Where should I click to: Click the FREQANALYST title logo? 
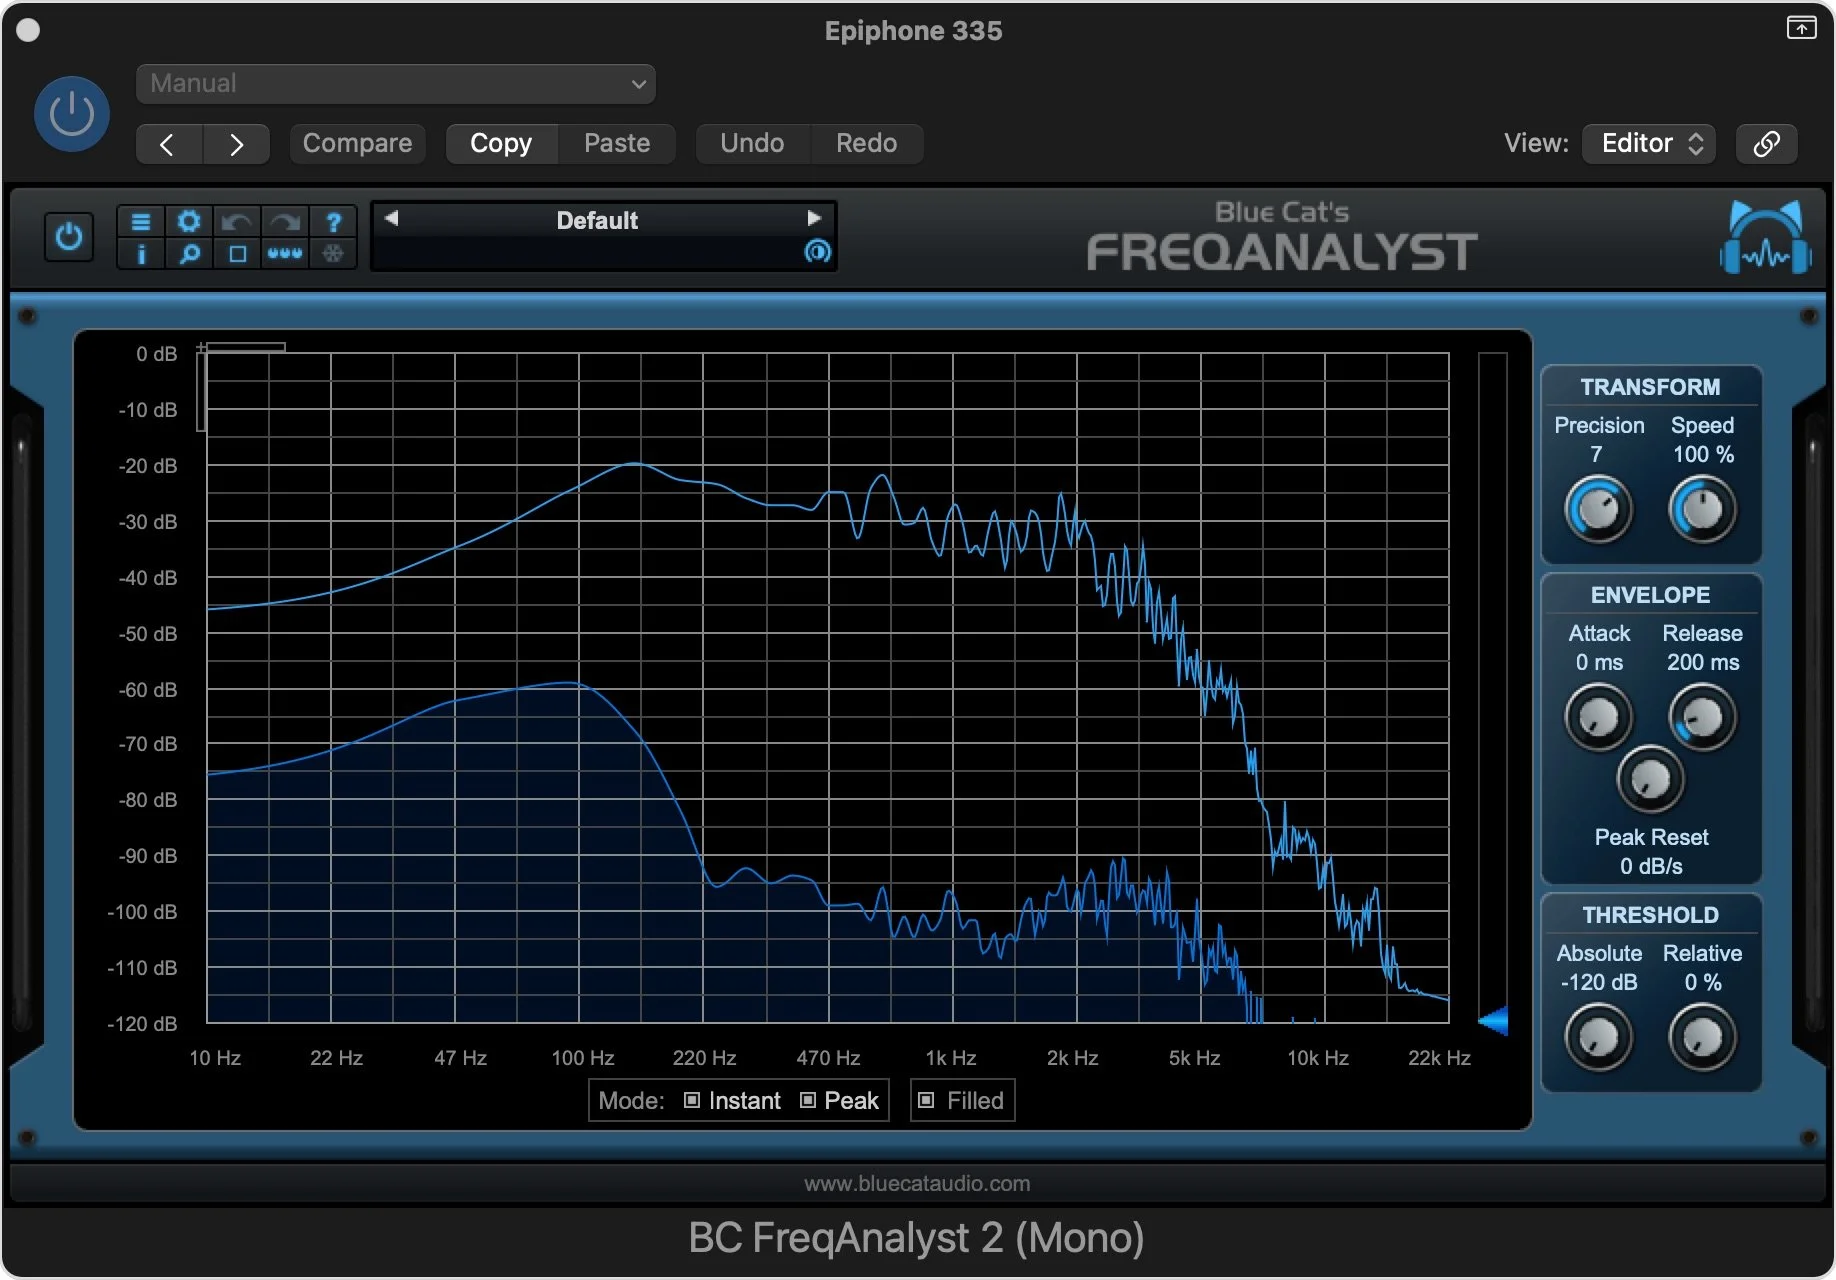1282,251
